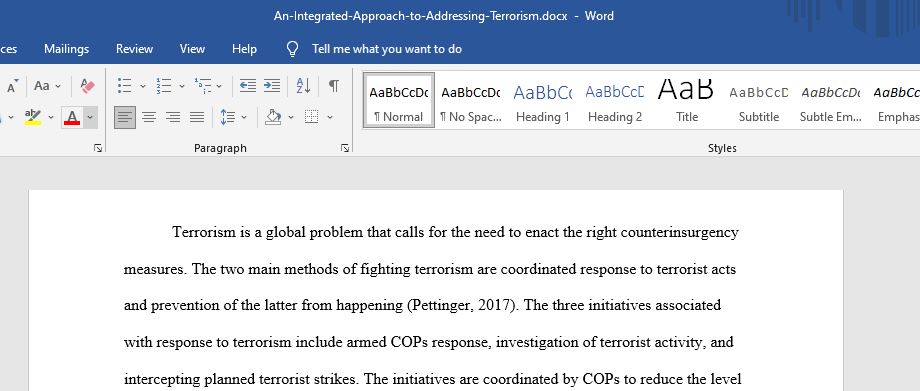The height and width of the screenshot is (391, 920).
Task: Clear all formatting with eraser icon
Action: 87,86
